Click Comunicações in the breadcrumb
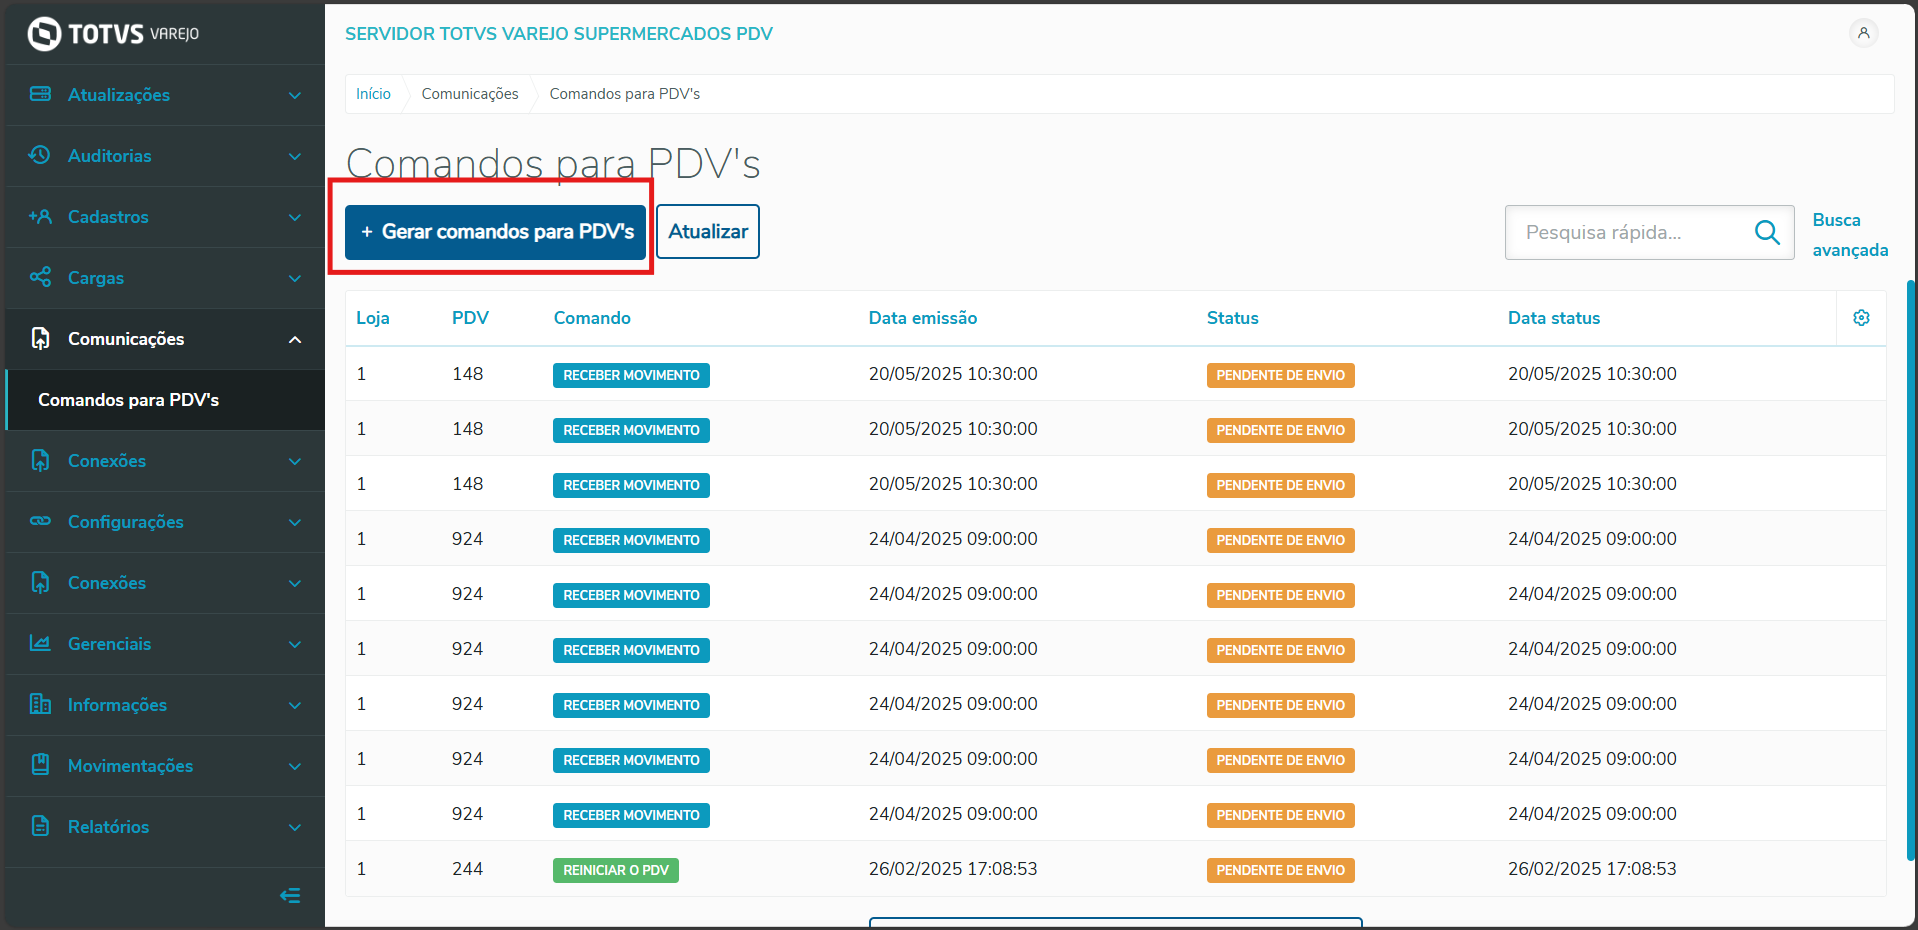This screenshot has height=930, width=1918. pos(470,94)
